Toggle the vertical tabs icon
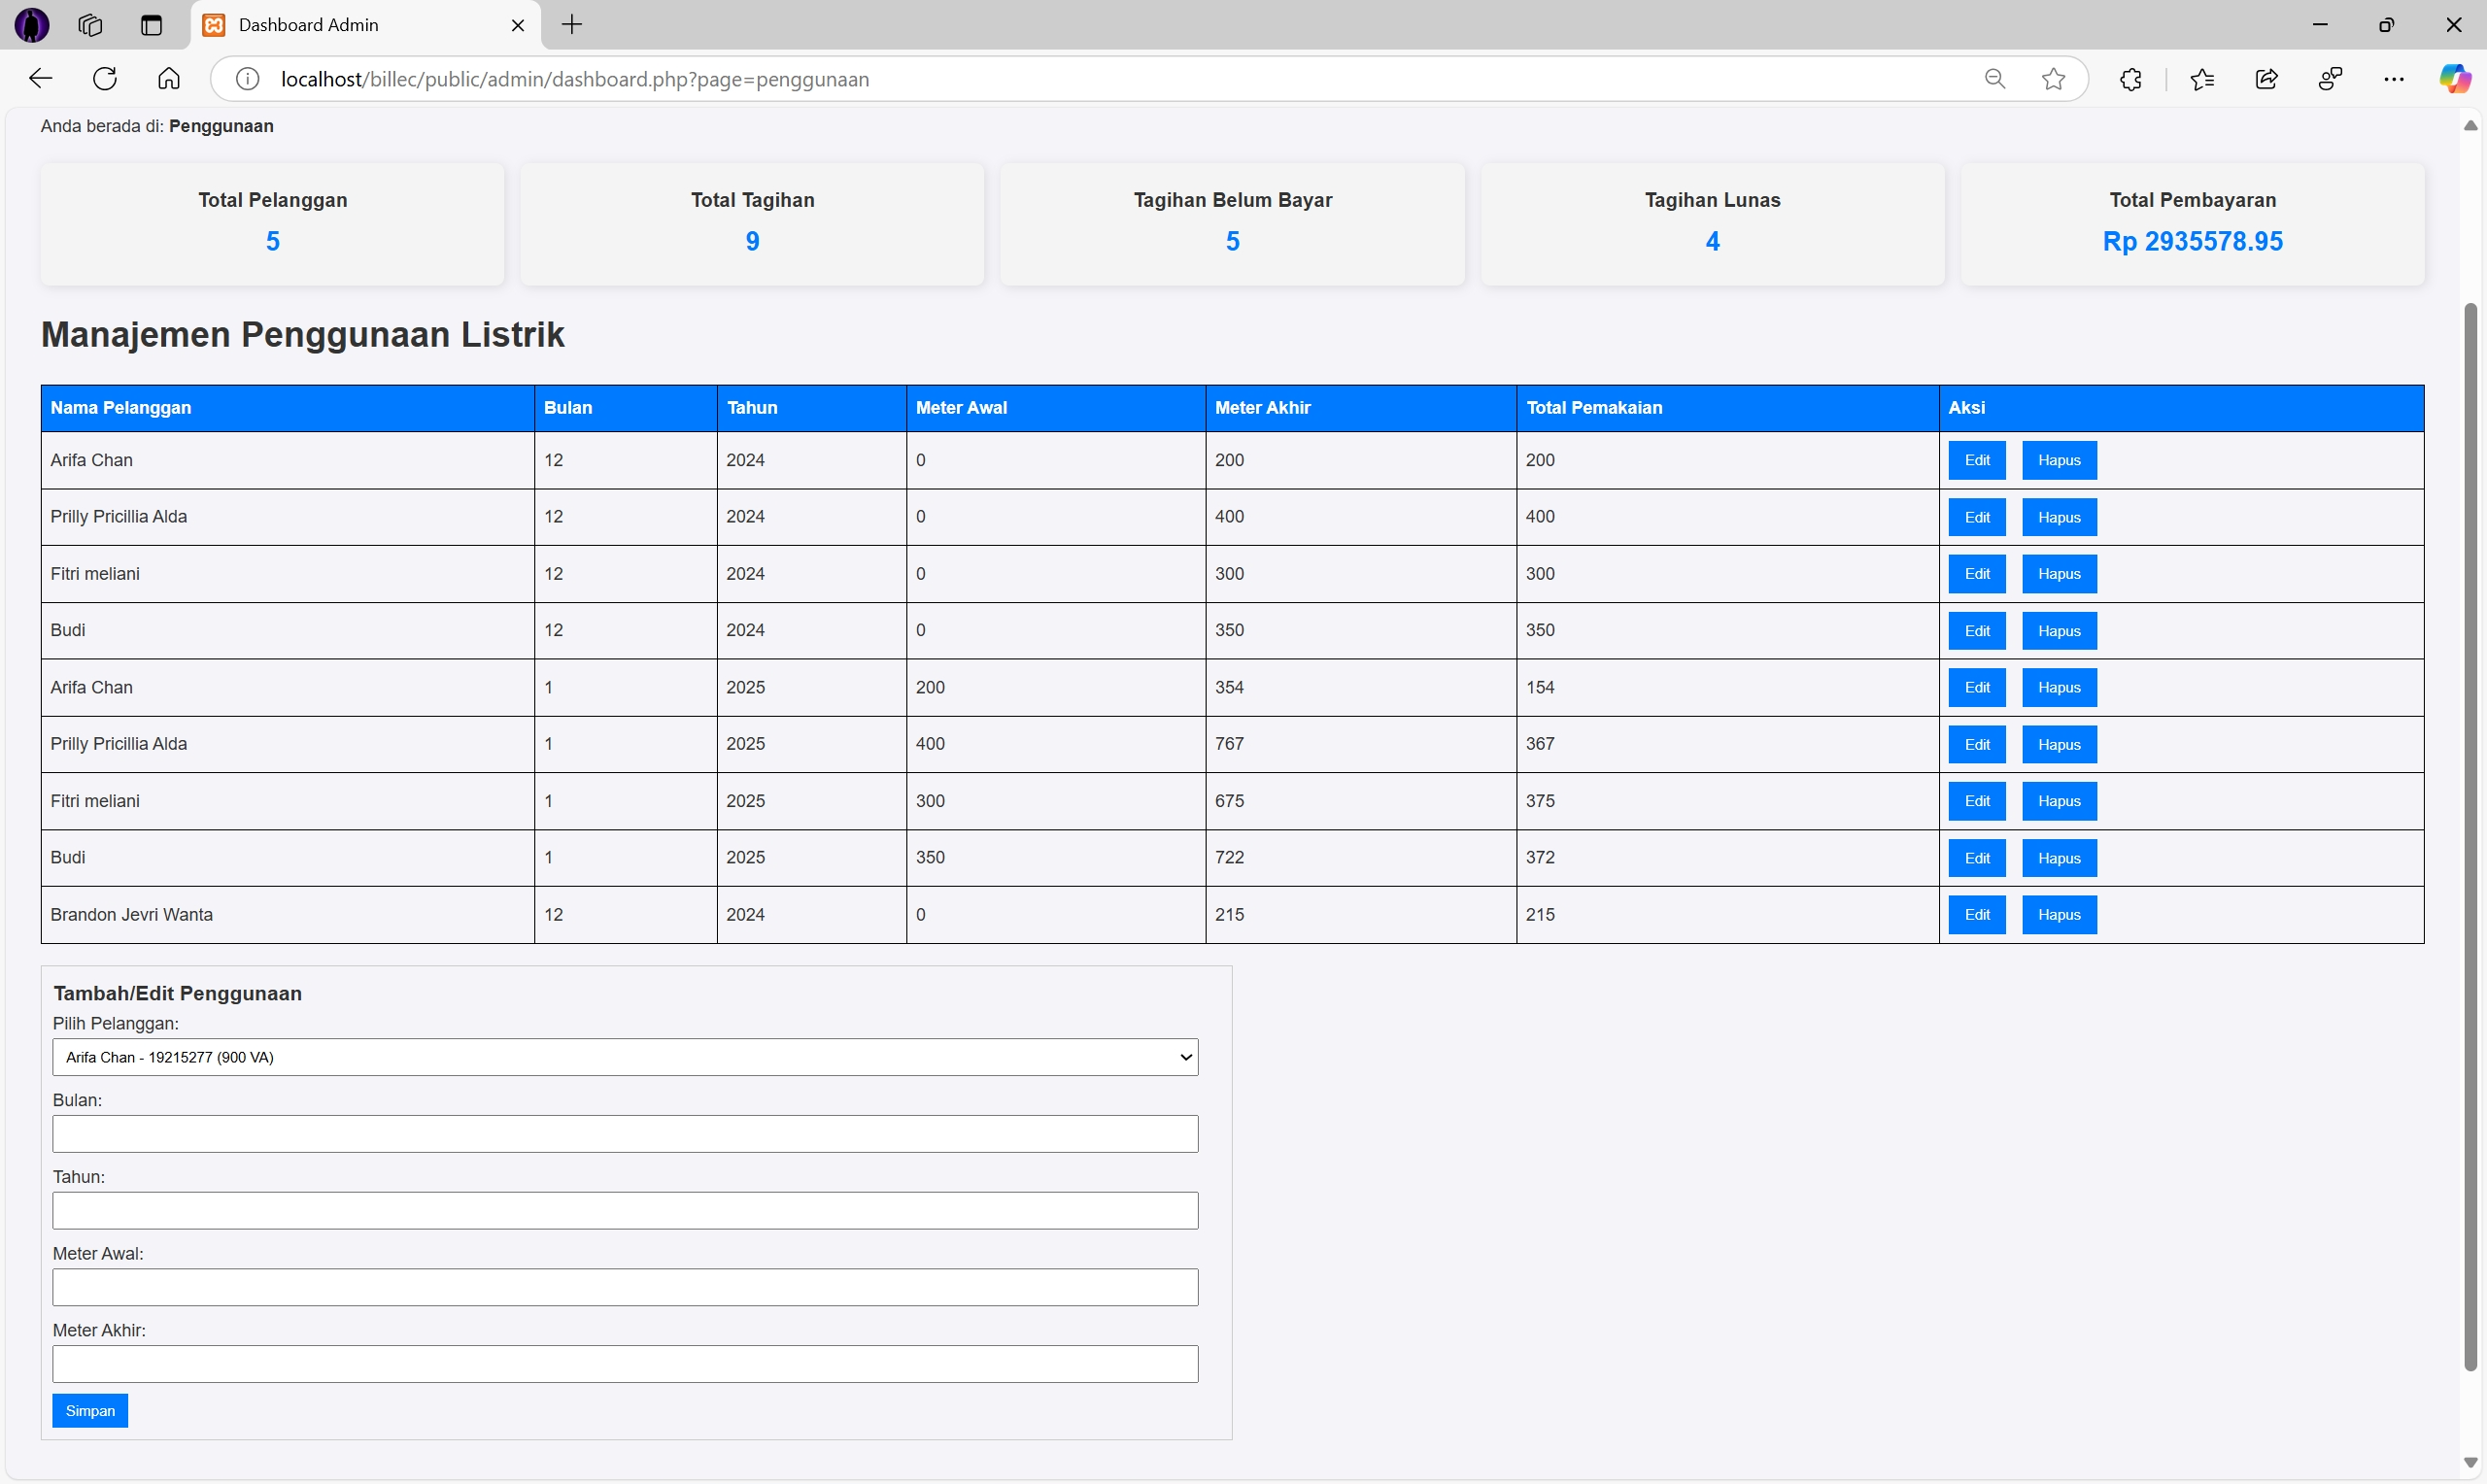 point(151,25)
